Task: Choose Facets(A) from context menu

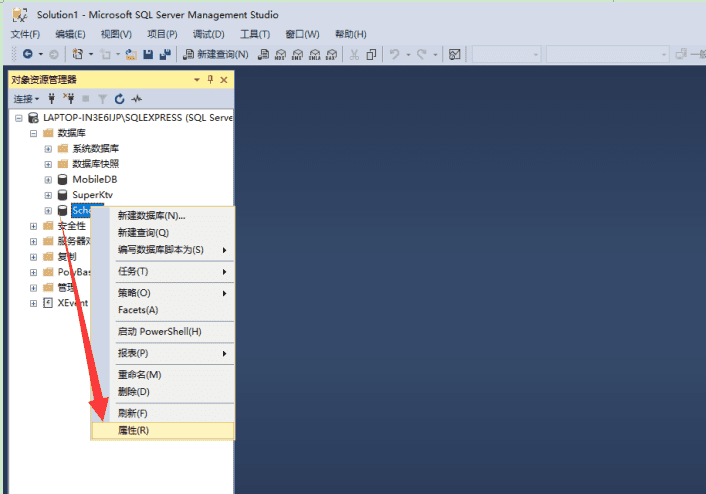Action: tap(163, 310)
